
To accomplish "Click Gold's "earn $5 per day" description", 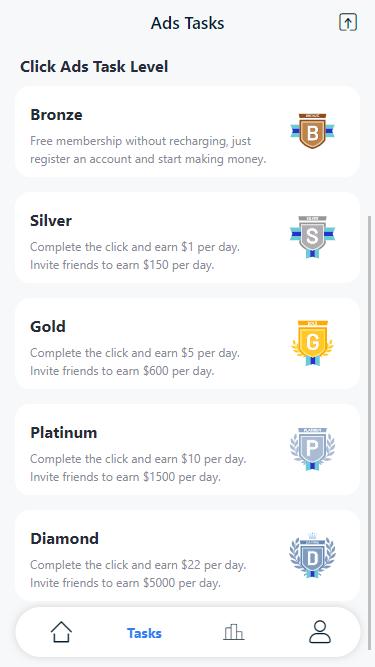I will 199,353.
